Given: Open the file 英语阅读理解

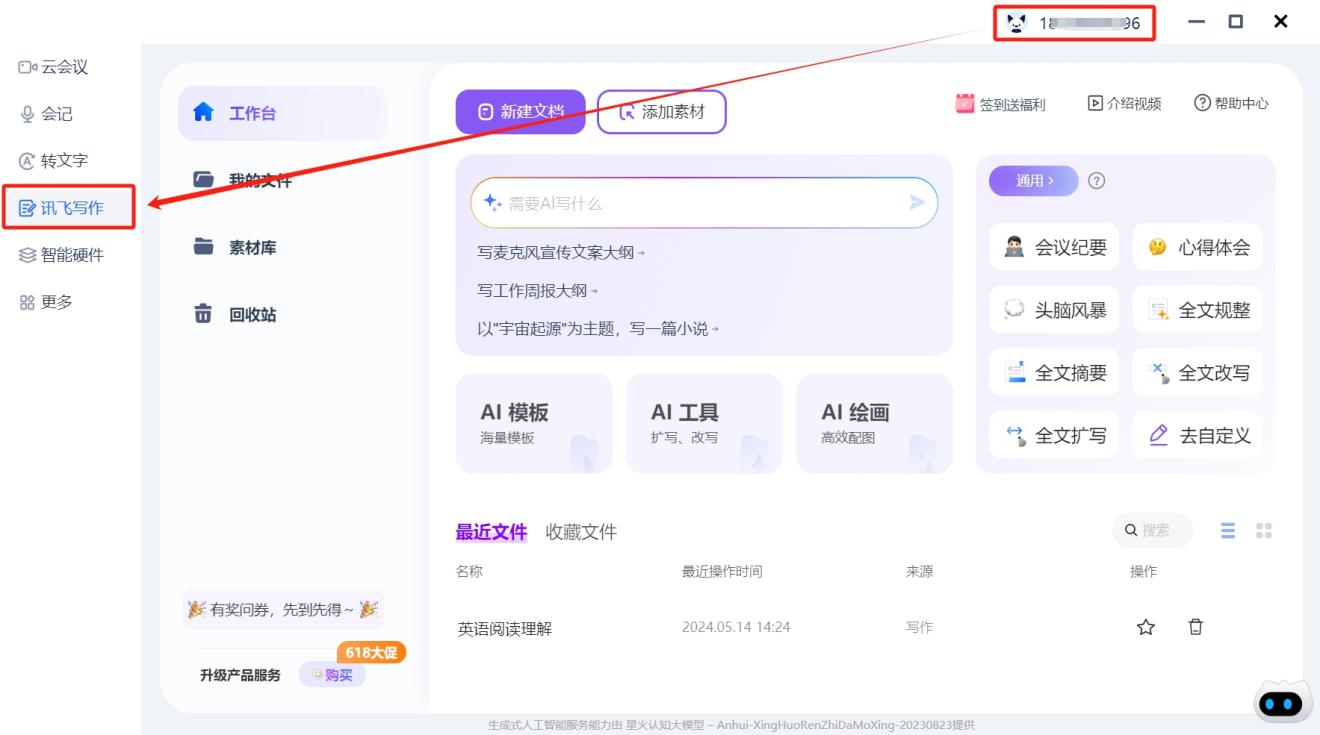Looking at the screenshot, I should [x=505, y=629].
